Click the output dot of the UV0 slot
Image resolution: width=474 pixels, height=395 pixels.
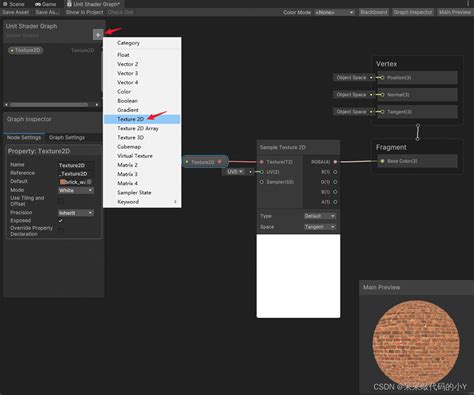tap(250, 172)
